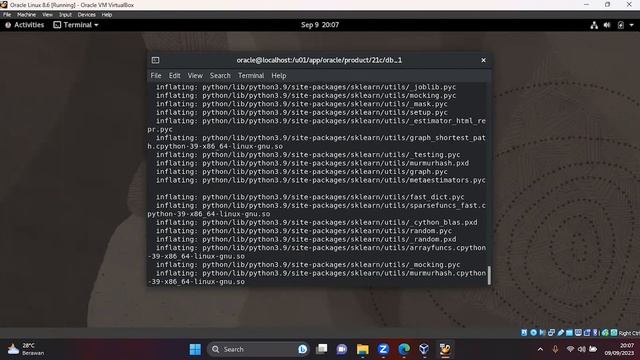The width and height of the screenshot is (640, 360).
Task: Click the terminal scrollbar handle
Action: click(489, 276)
